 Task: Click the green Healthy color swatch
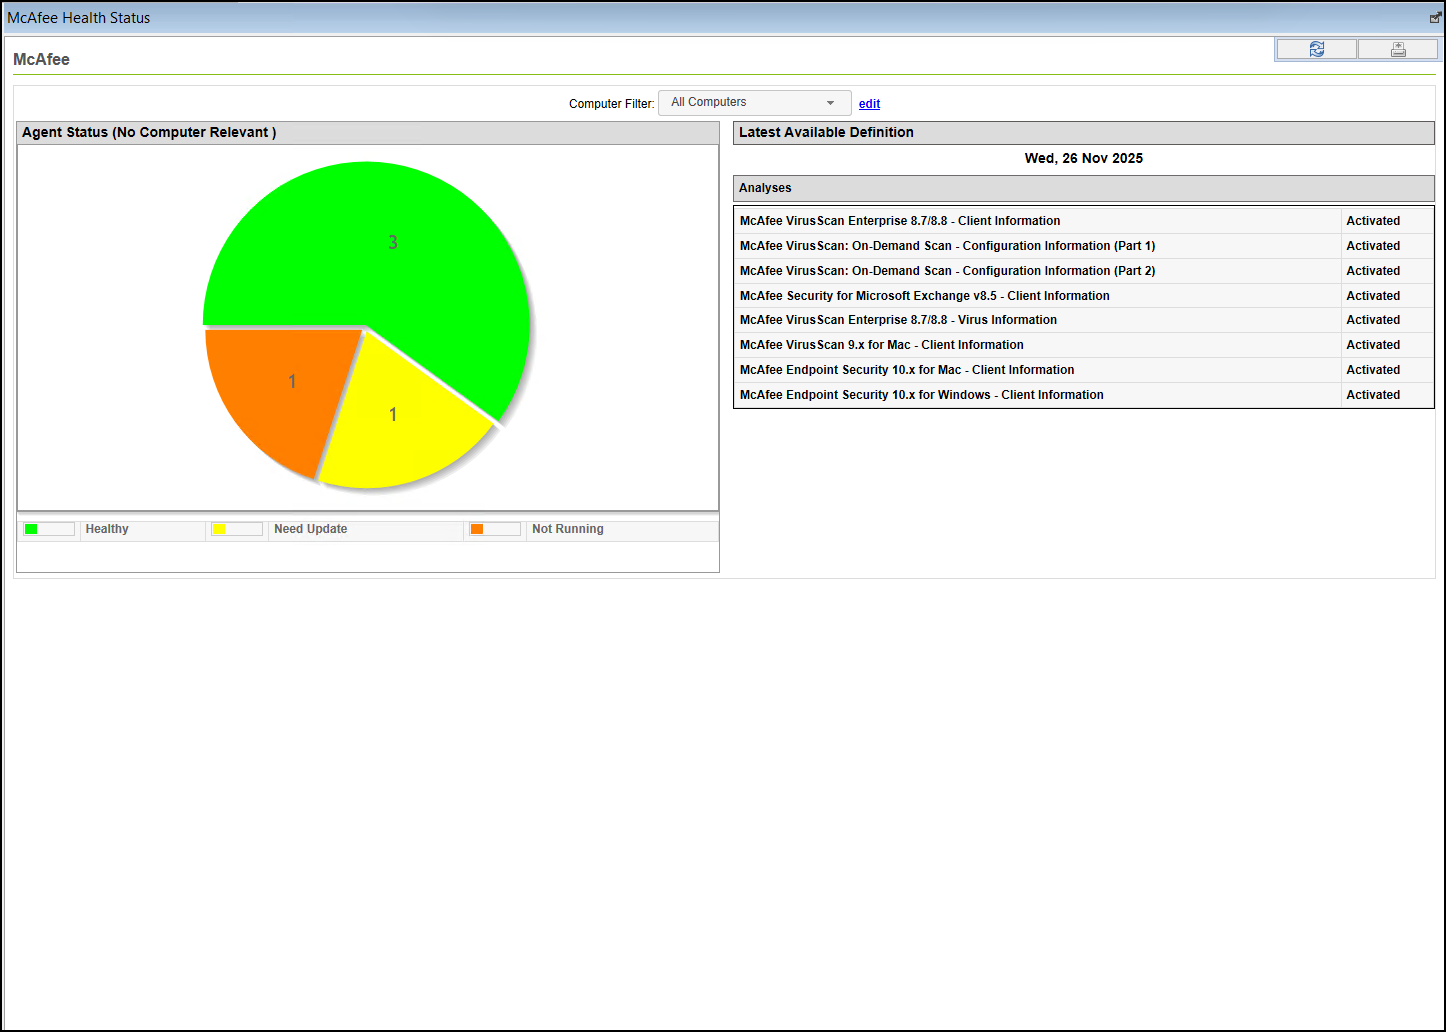pos(31,528)
